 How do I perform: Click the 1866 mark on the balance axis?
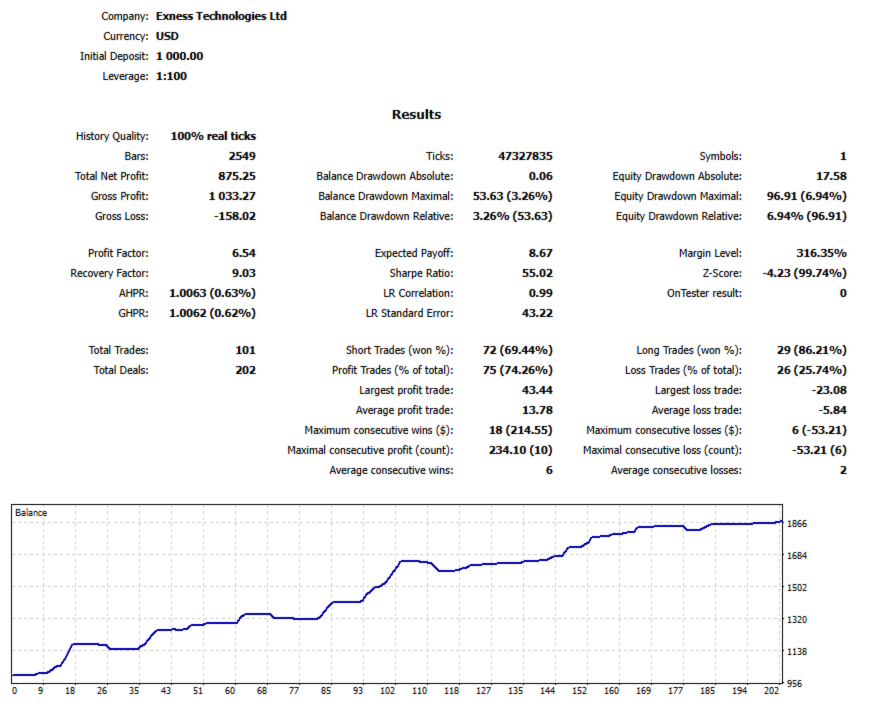coord(797,524)
